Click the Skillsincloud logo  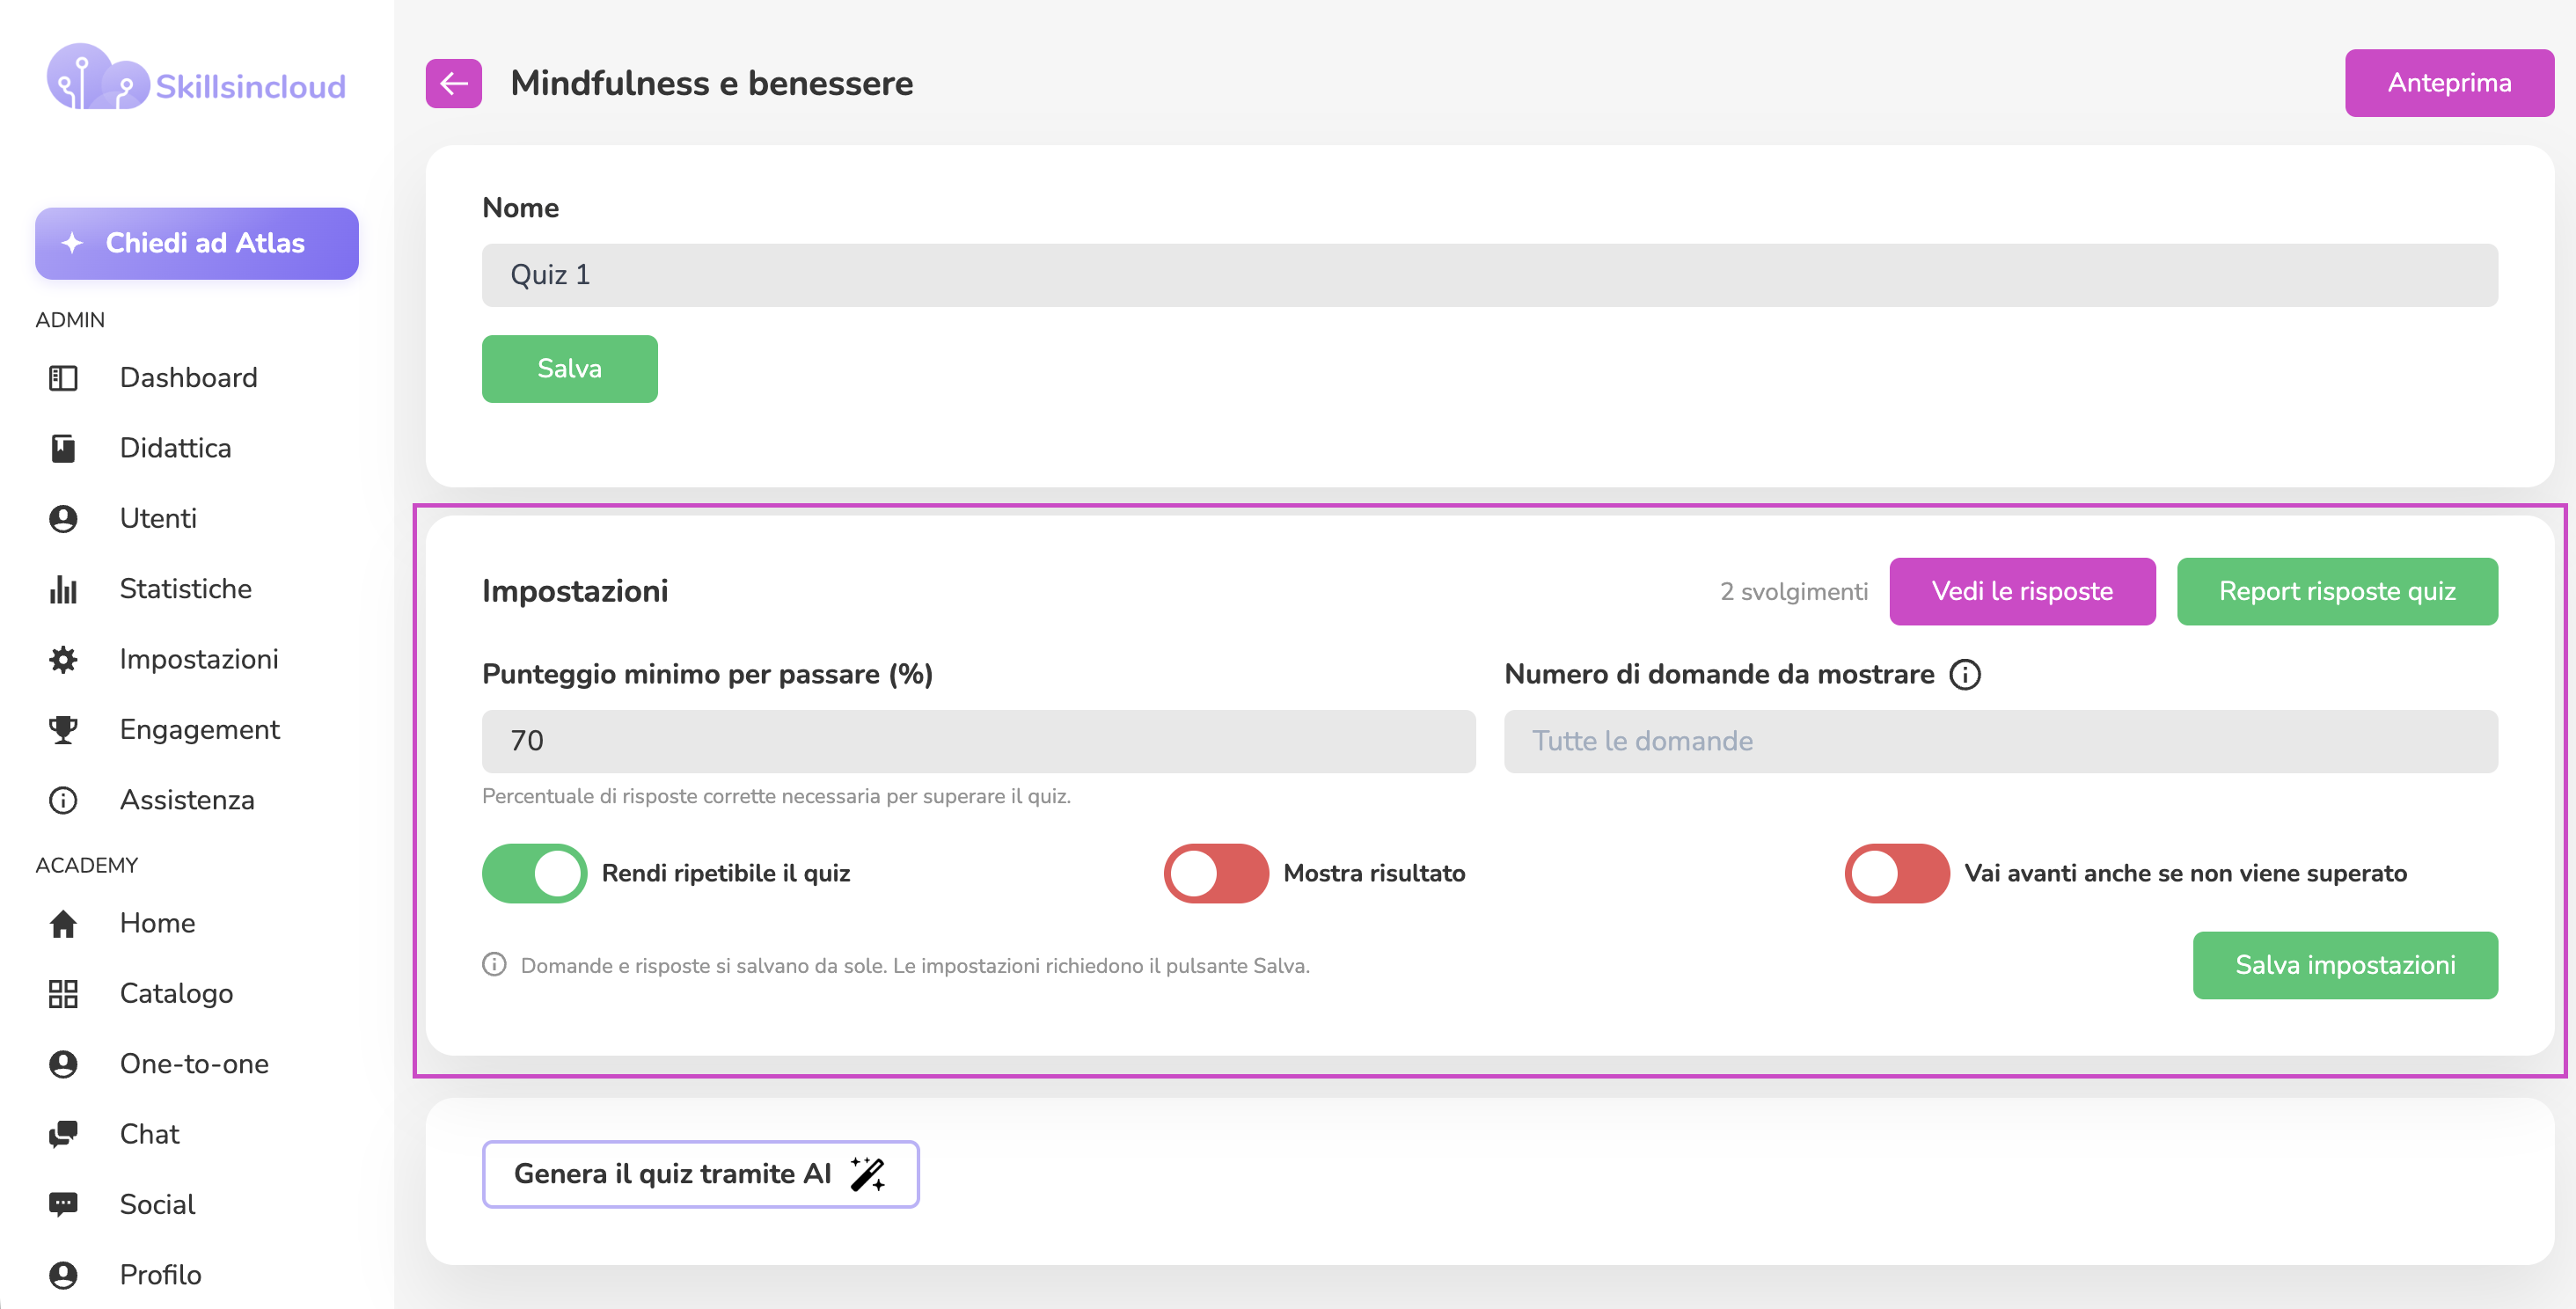tap(196, 78)
